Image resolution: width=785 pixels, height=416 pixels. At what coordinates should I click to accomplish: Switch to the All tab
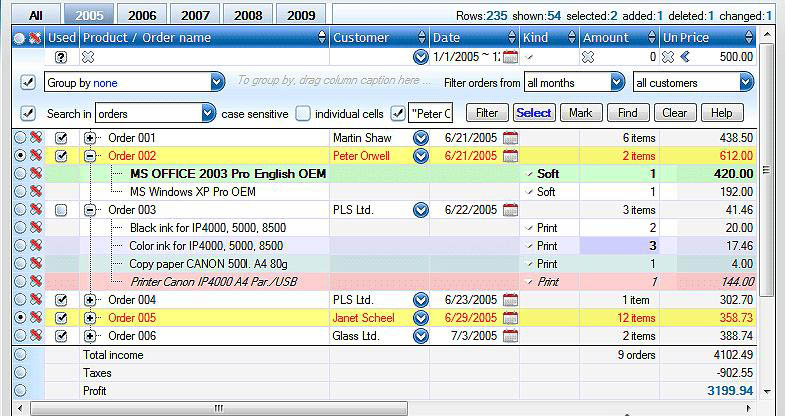36,15
